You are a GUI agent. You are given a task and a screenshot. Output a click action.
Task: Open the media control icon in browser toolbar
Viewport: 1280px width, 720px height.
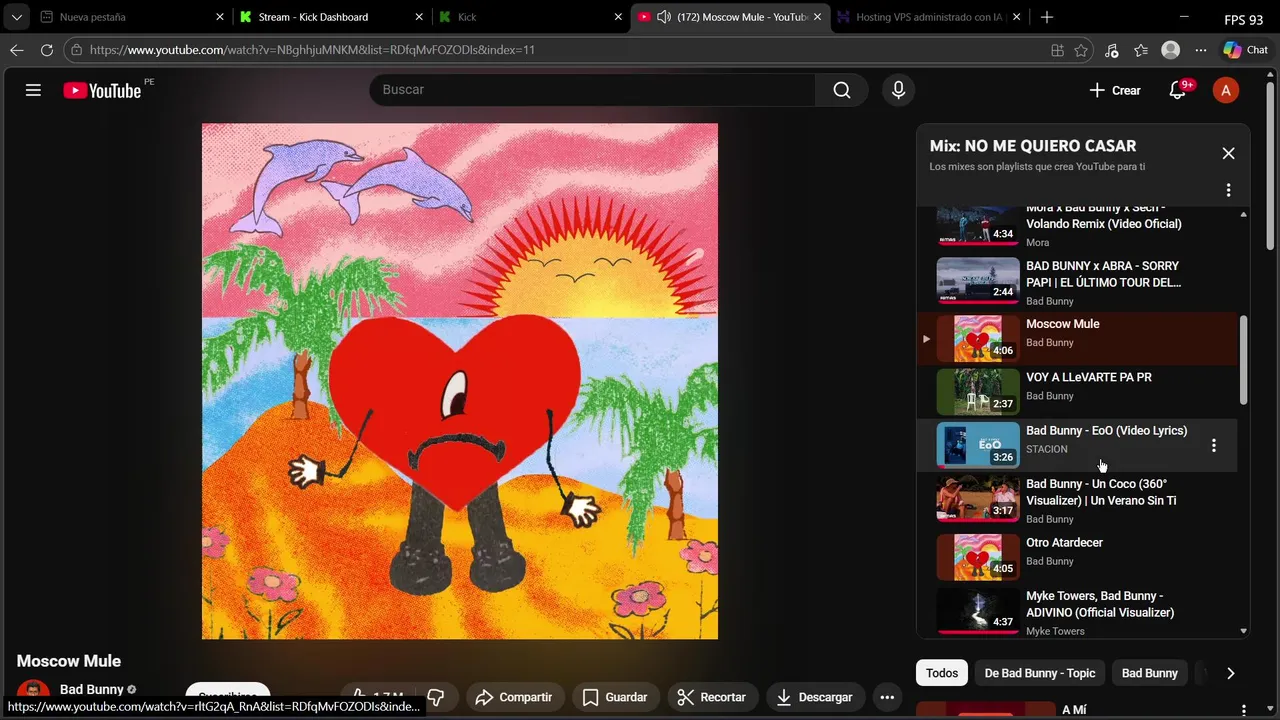point(1111,50)
